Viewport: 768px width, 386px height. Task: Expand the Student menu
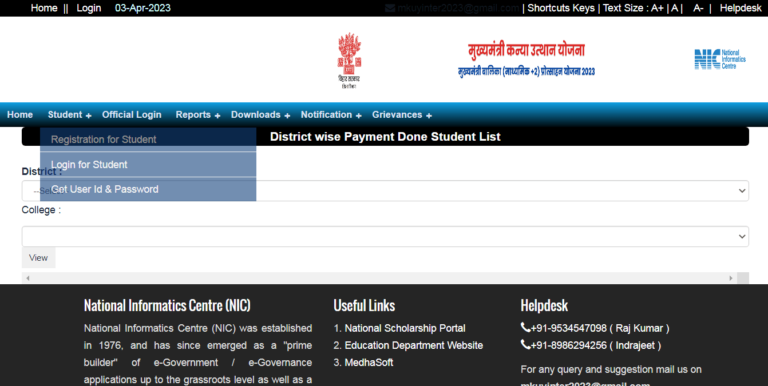click(70, 115)
